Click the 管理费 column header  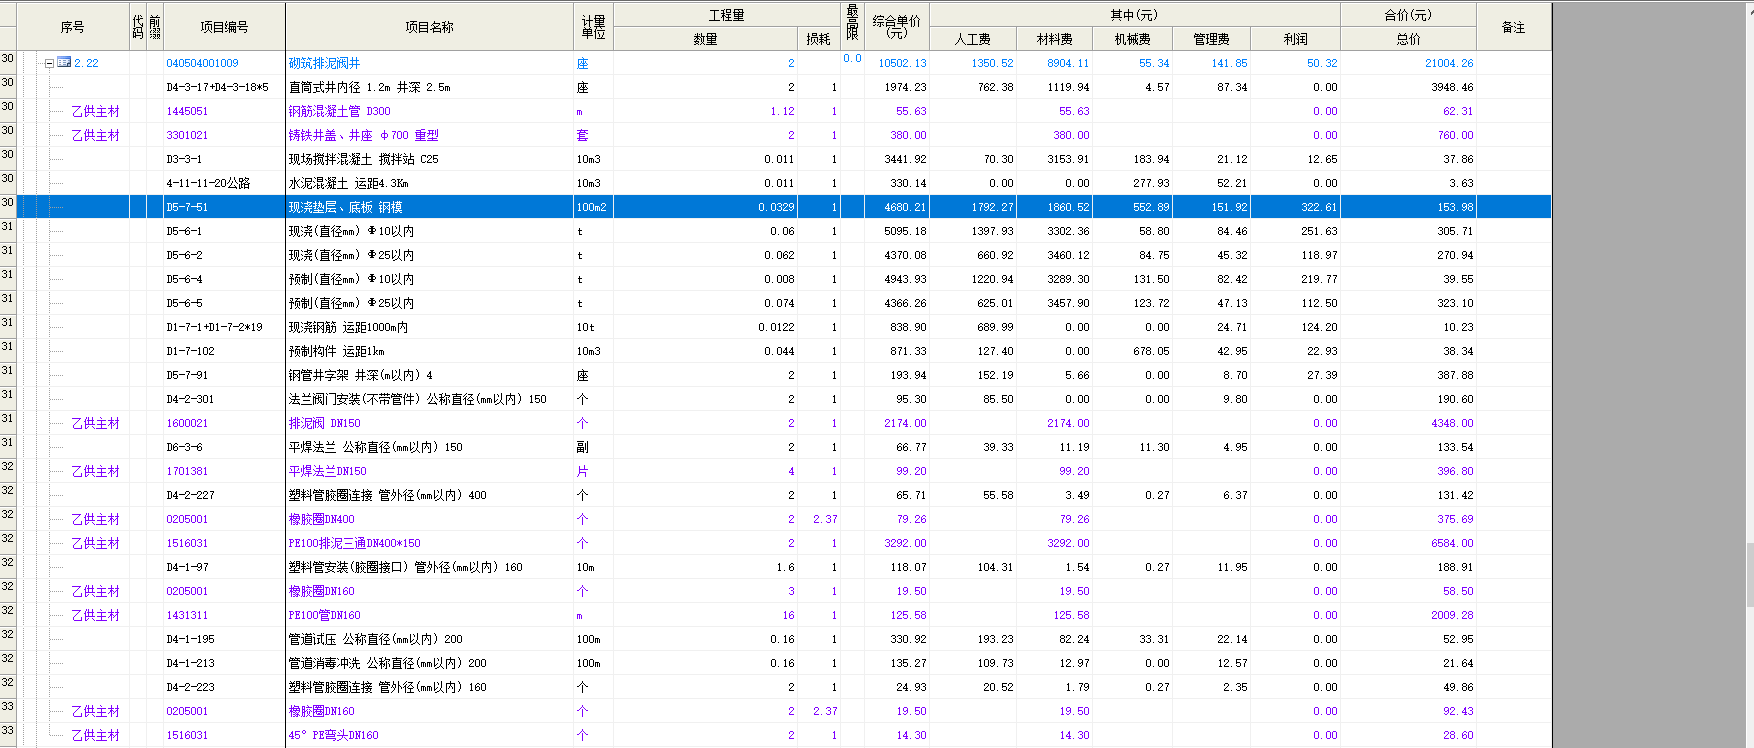tap(1211, 39)
